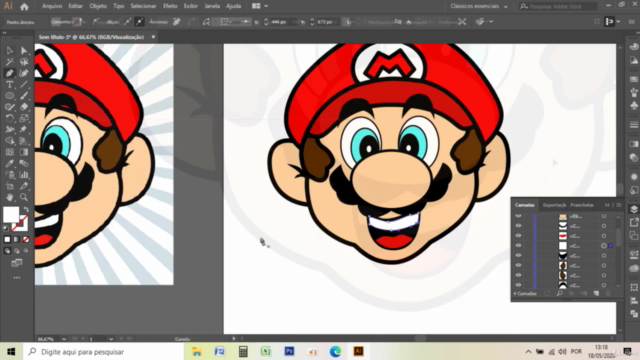
Task: Open the Layers panel icon in right dock
Action: click(x=634, y=209)
